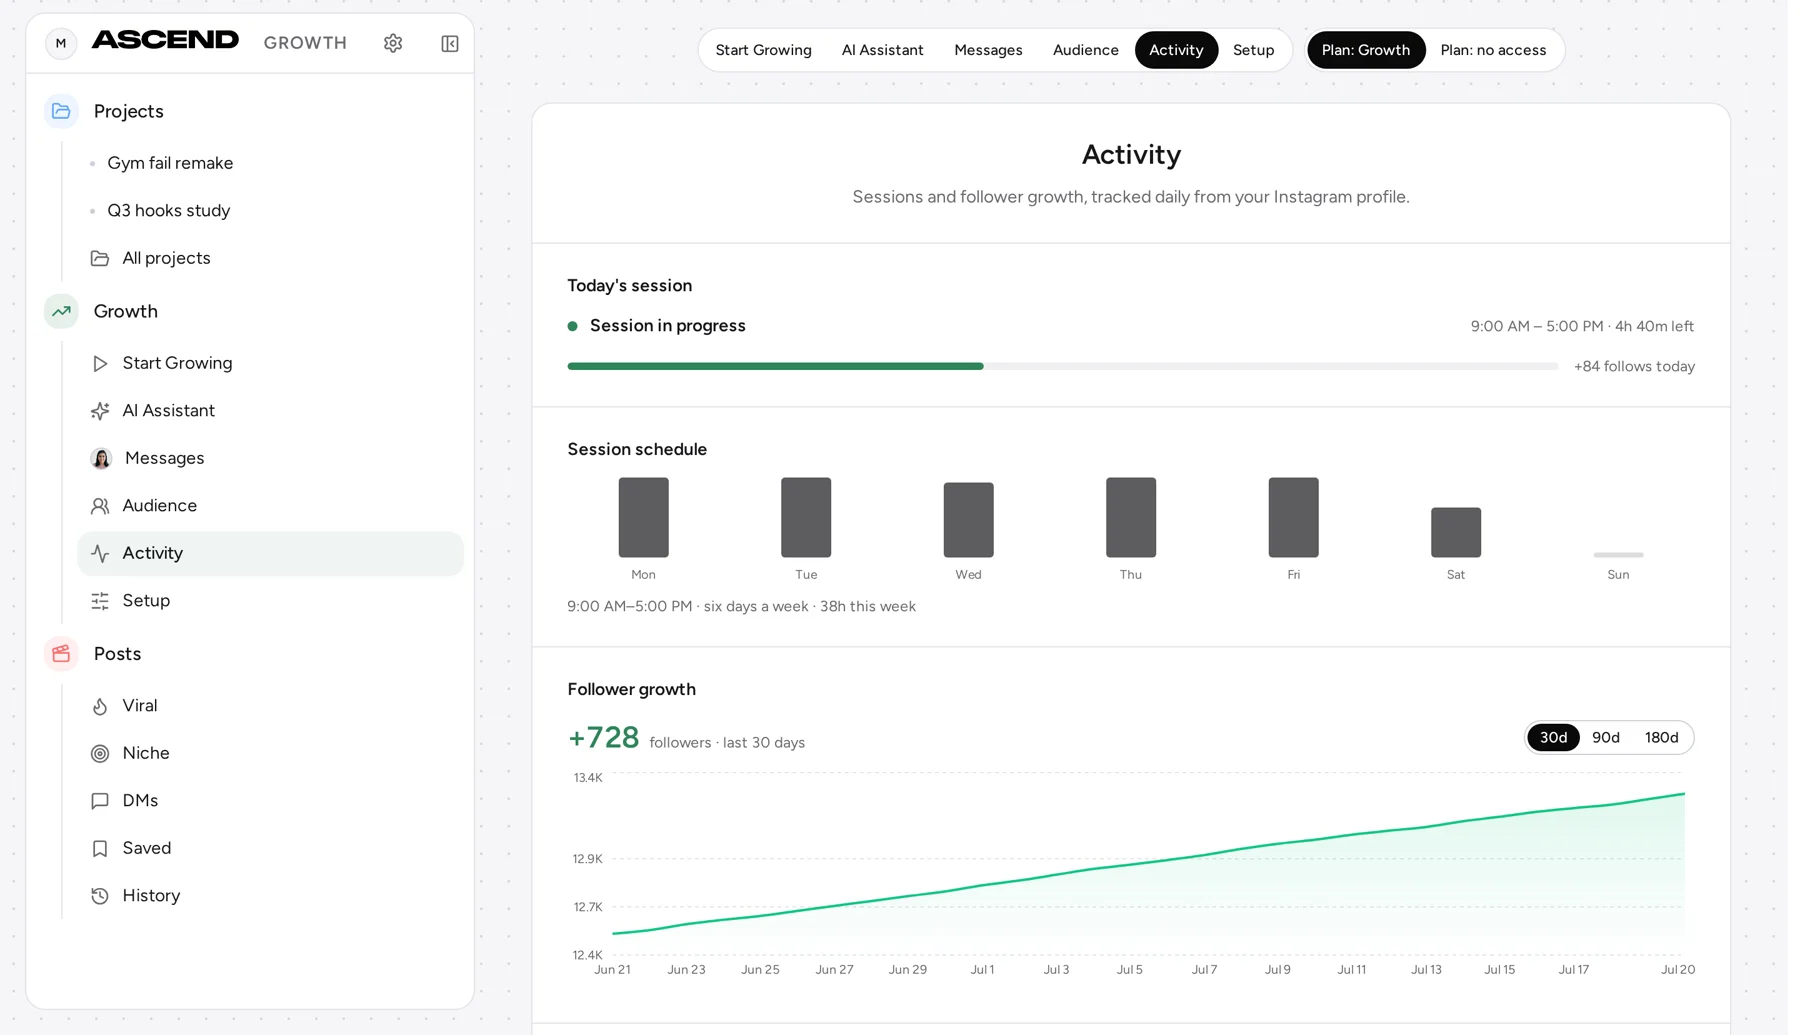Open the Q3 hooks study project
This screenshot has height=1035, width=1800.
pos(169,211)
